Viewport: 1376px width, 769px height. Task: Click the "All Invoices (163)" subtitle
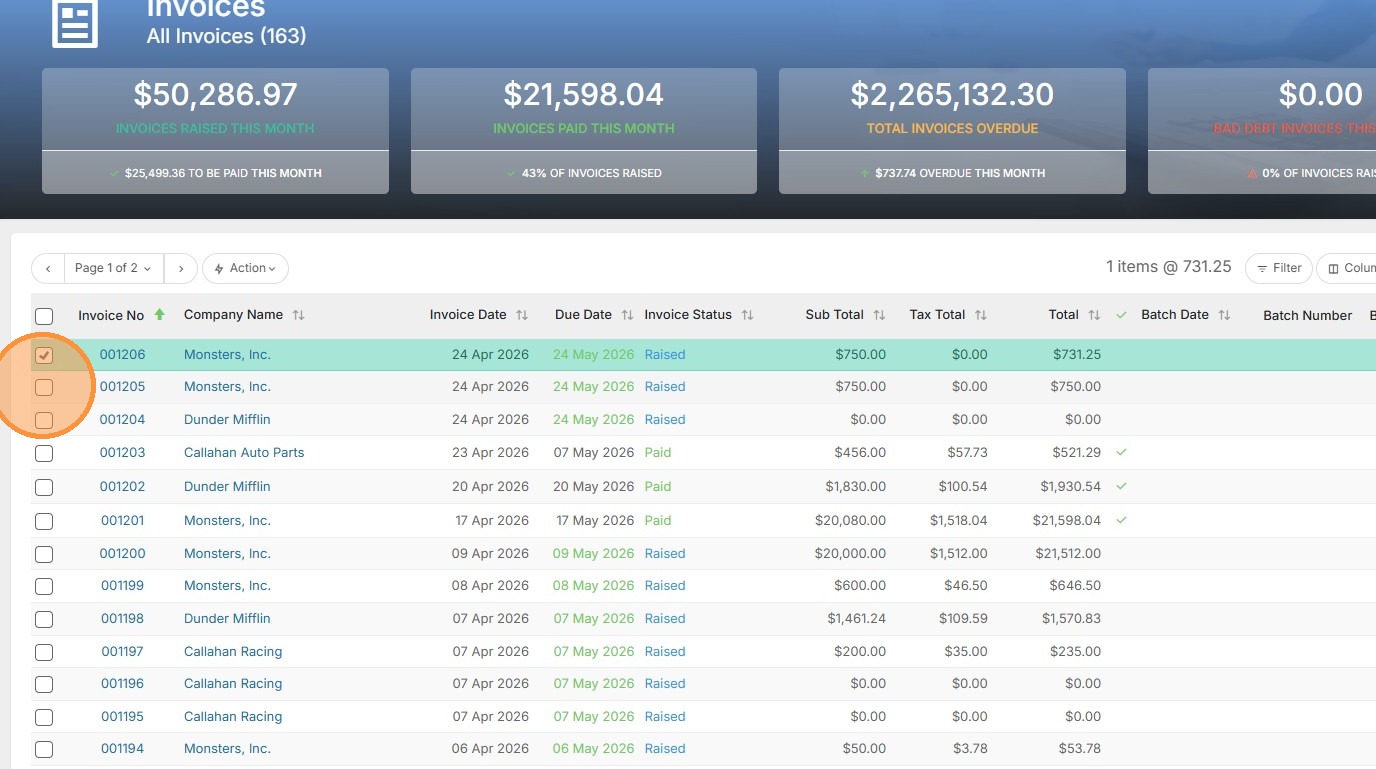227,36
